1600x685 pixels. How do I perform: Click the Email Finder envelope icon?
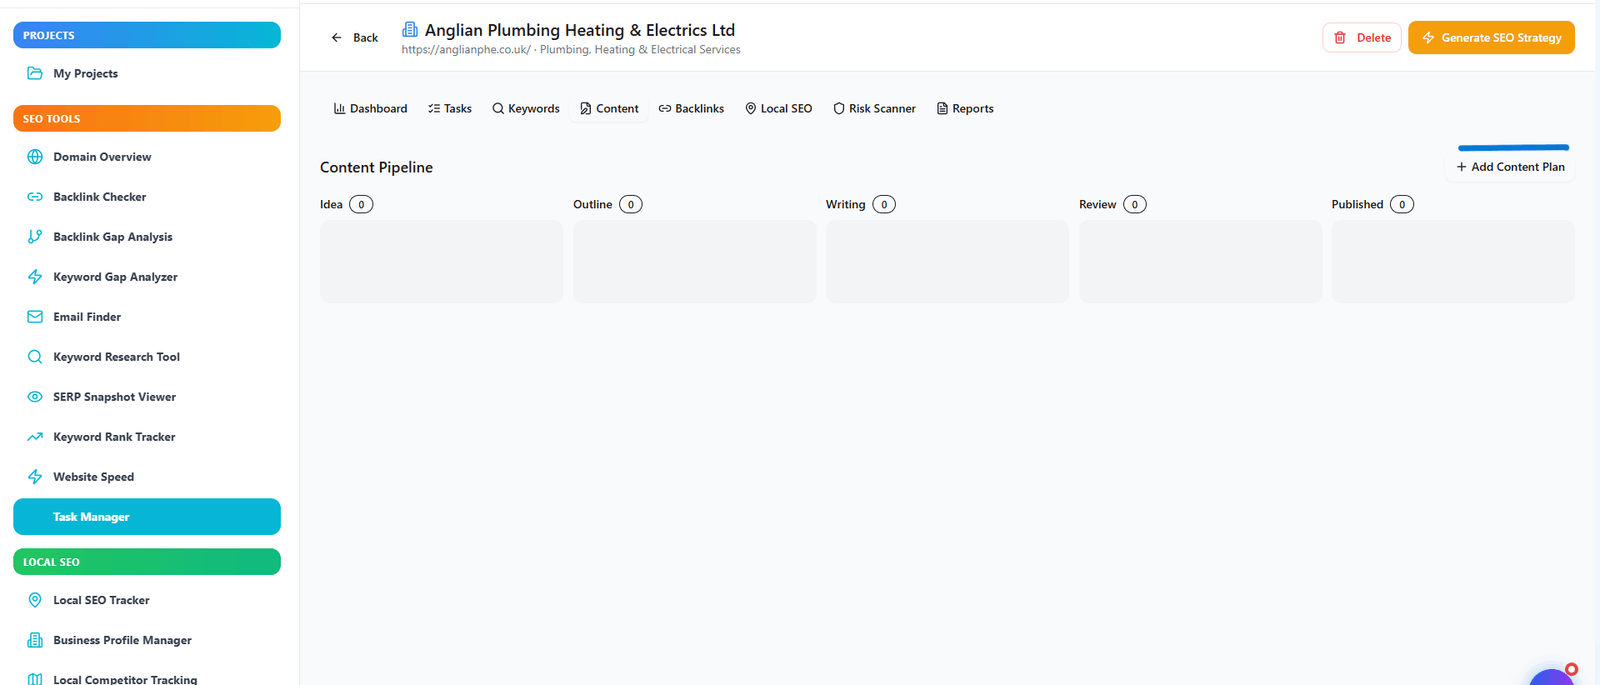click(35, 317)
